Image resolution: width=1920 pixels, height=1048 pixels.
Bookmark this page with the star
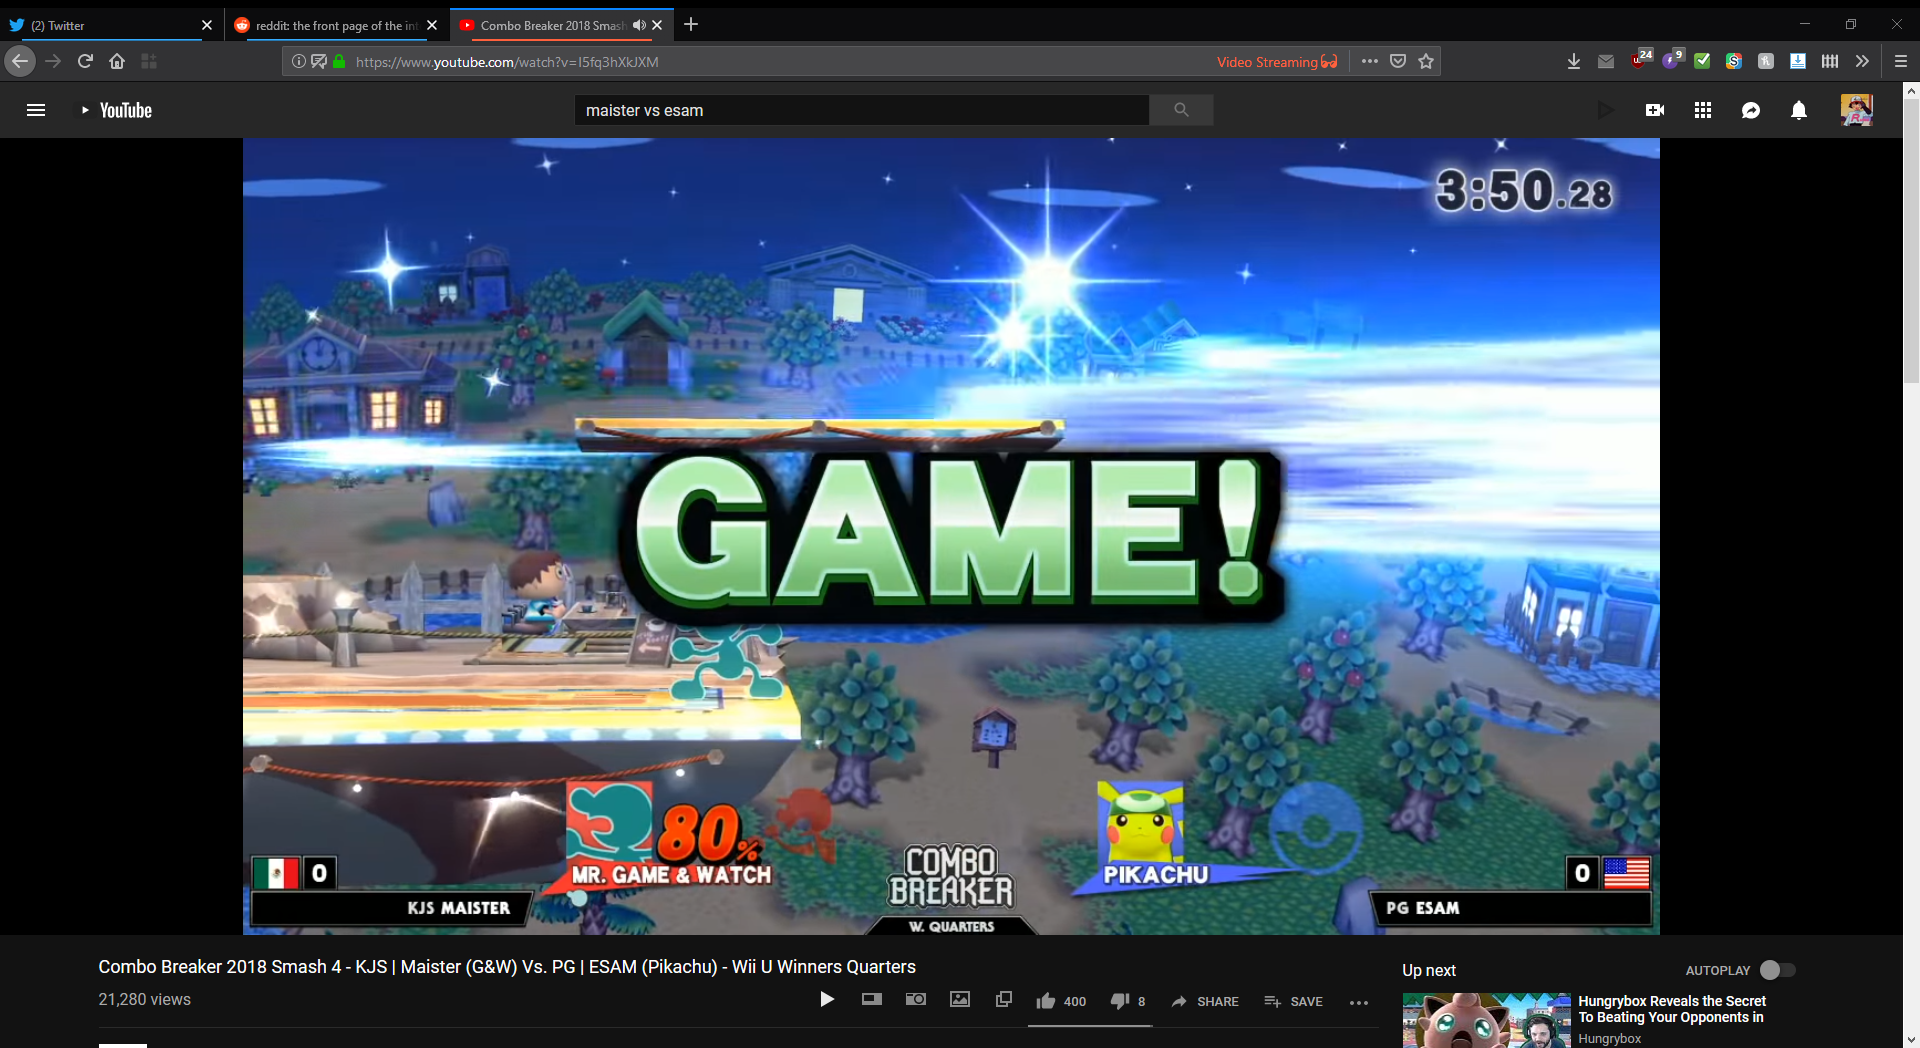[1426, 61]
